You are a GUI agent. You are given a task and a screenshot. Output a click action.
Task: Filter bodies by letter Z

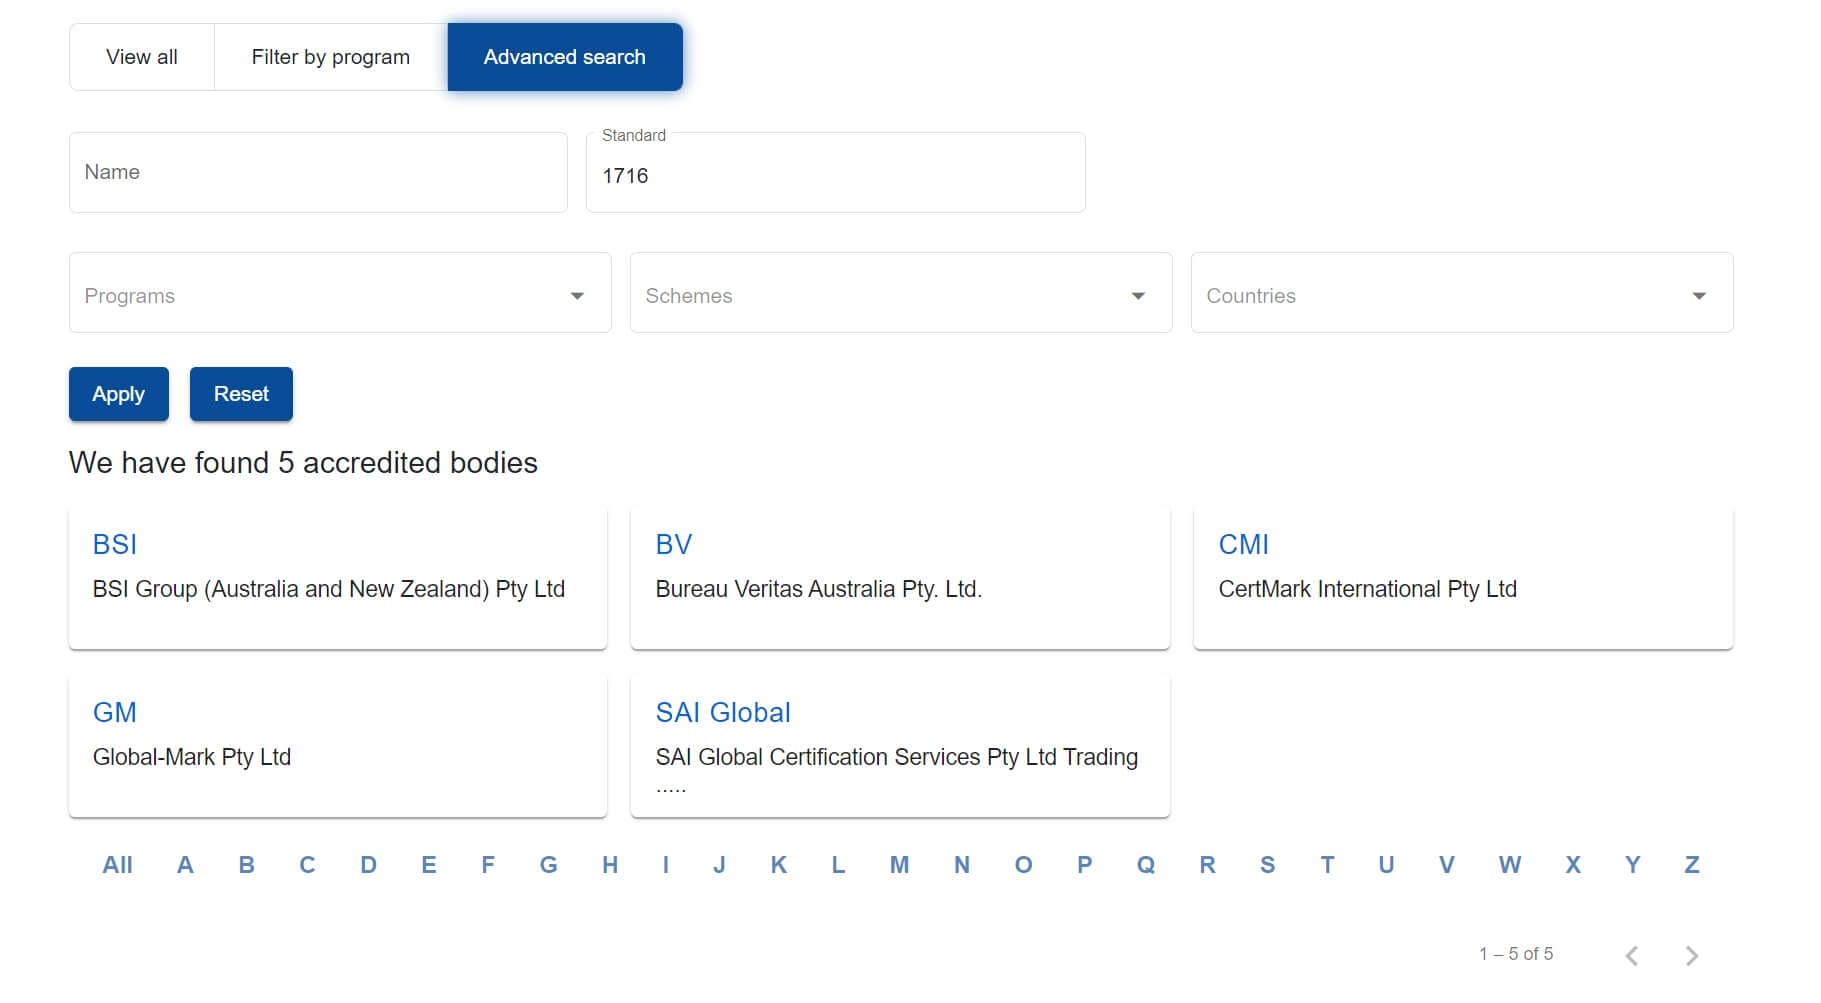click(1692, 865)
